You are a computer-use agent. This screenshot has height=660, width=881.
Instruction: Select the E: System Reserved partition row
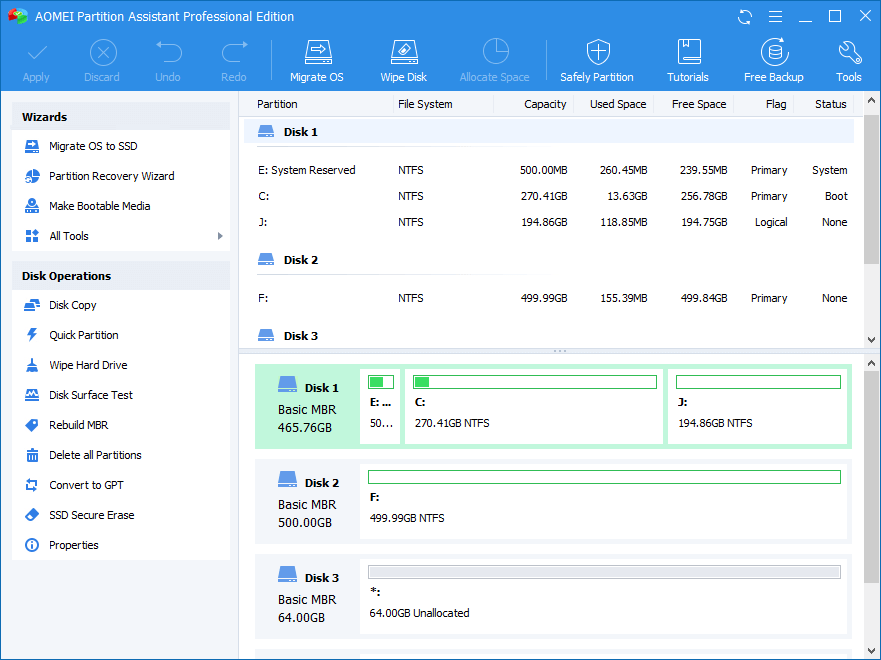[549, 170]
